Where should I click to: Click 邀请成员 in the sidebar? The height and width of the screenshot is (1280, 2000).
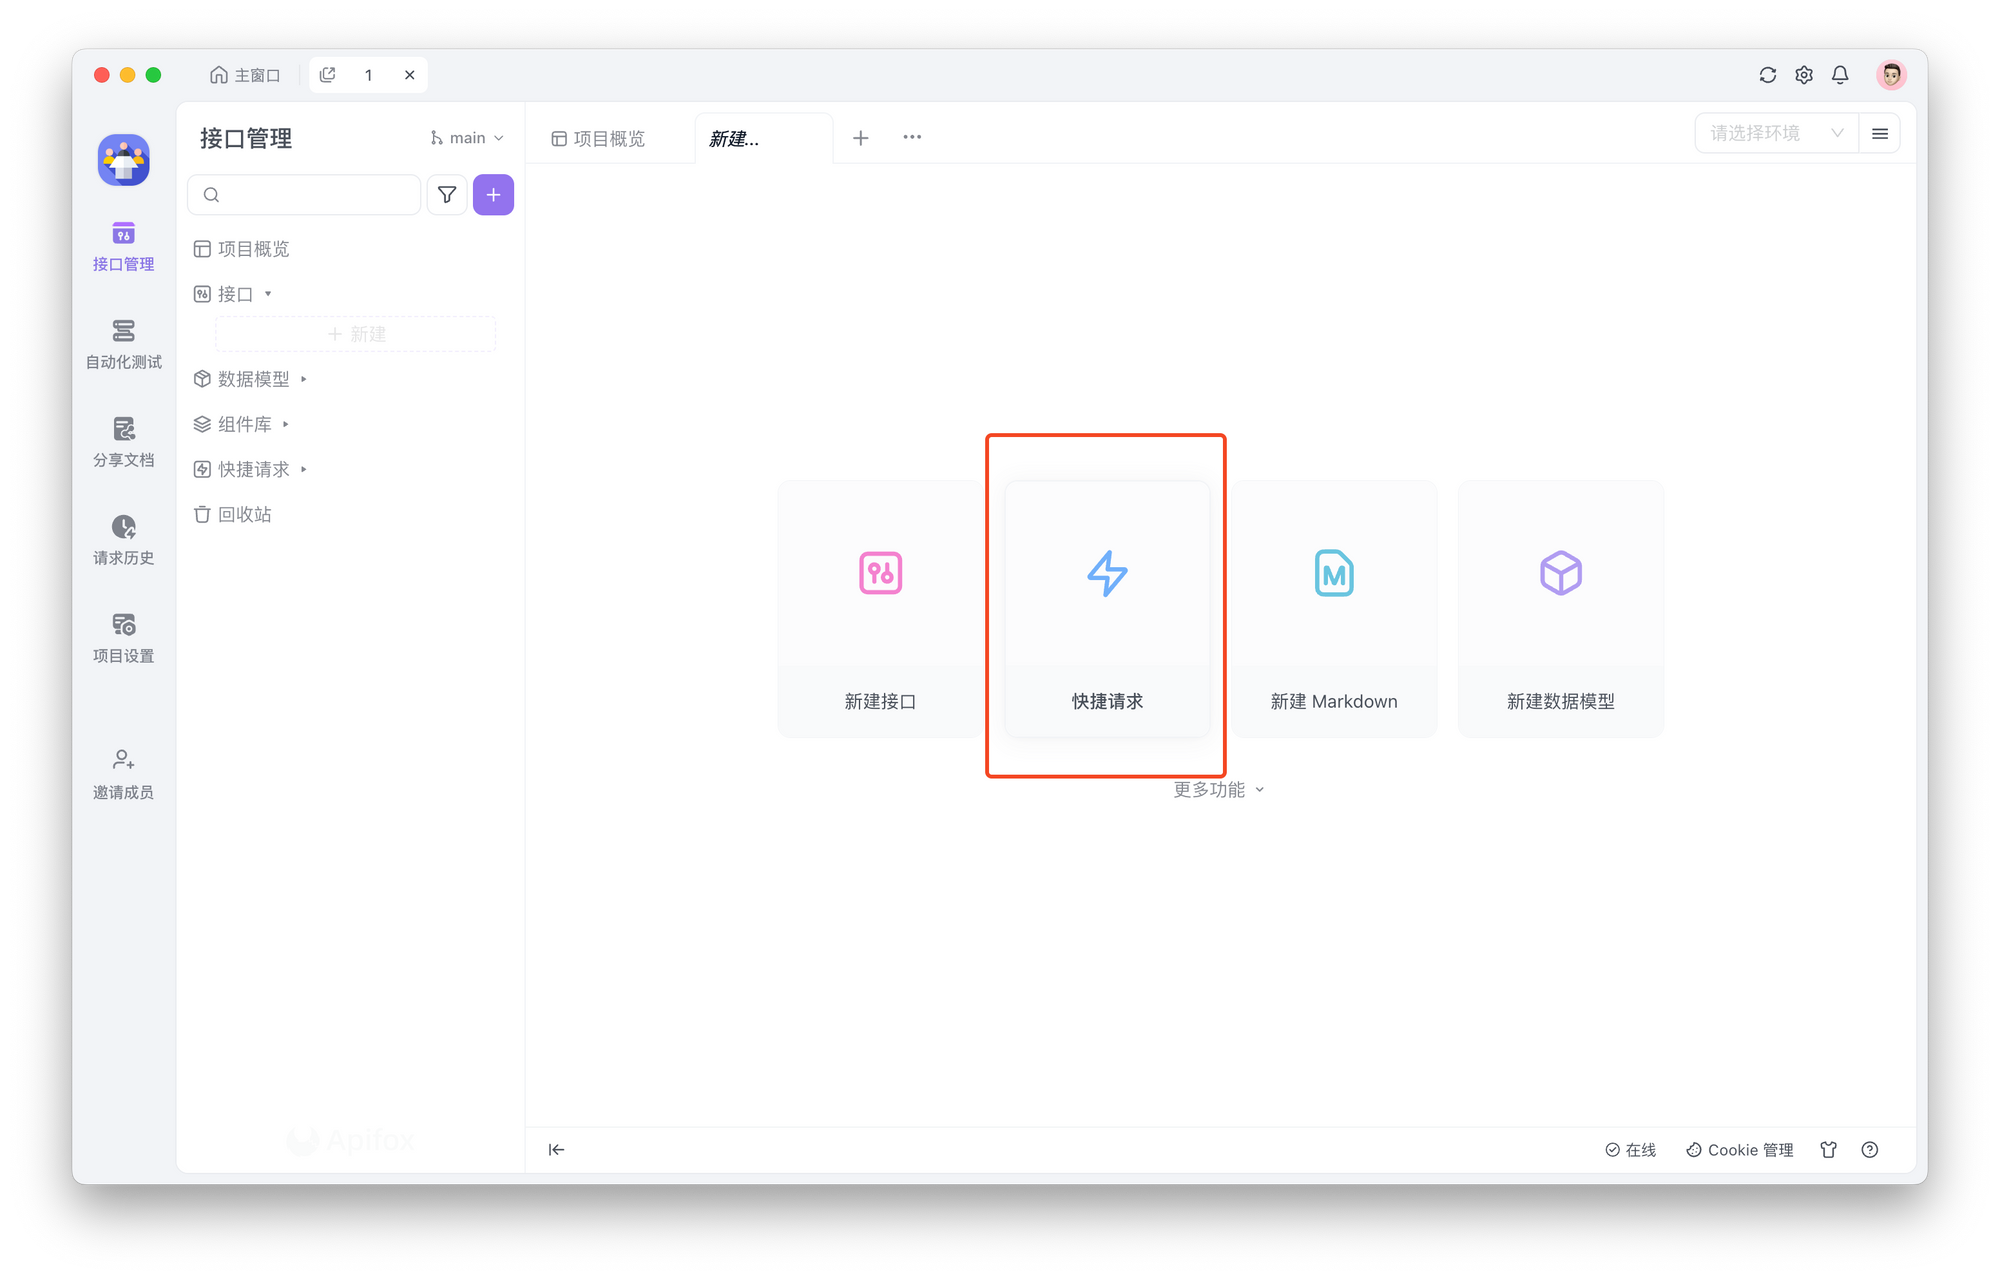tap(123, 775)
